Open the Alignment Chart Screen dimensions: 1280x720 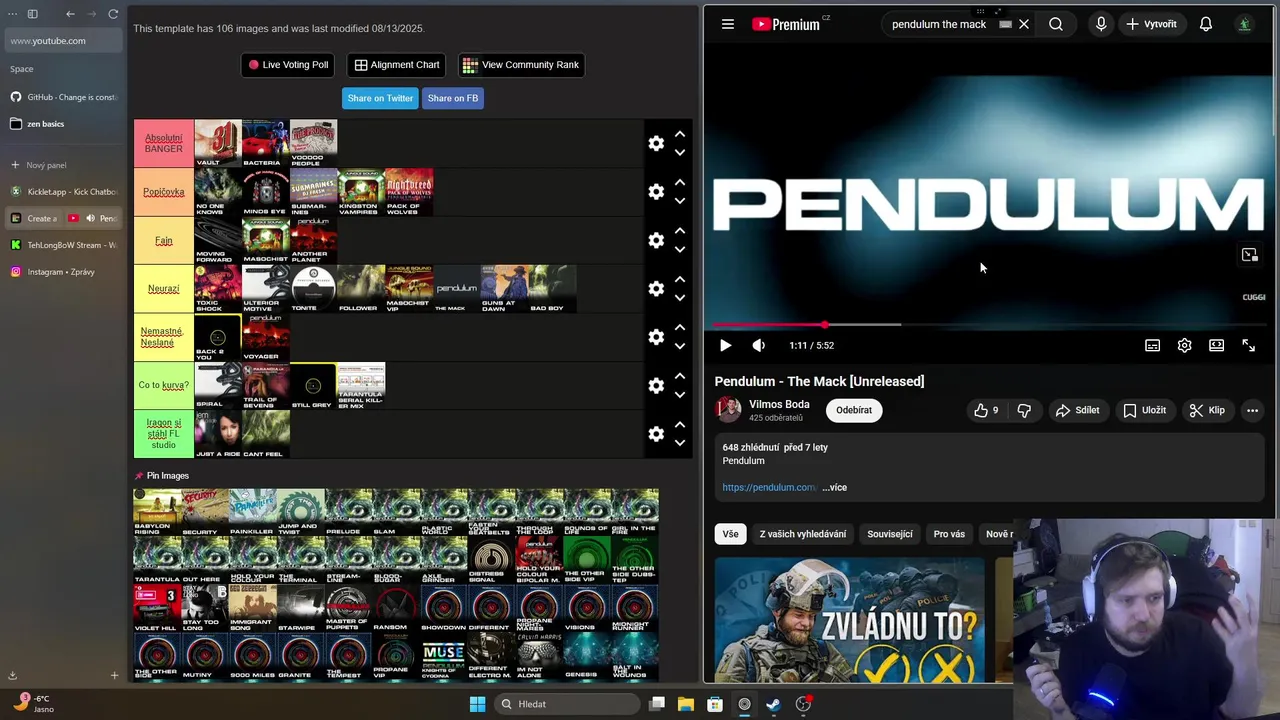coord(397,65)
